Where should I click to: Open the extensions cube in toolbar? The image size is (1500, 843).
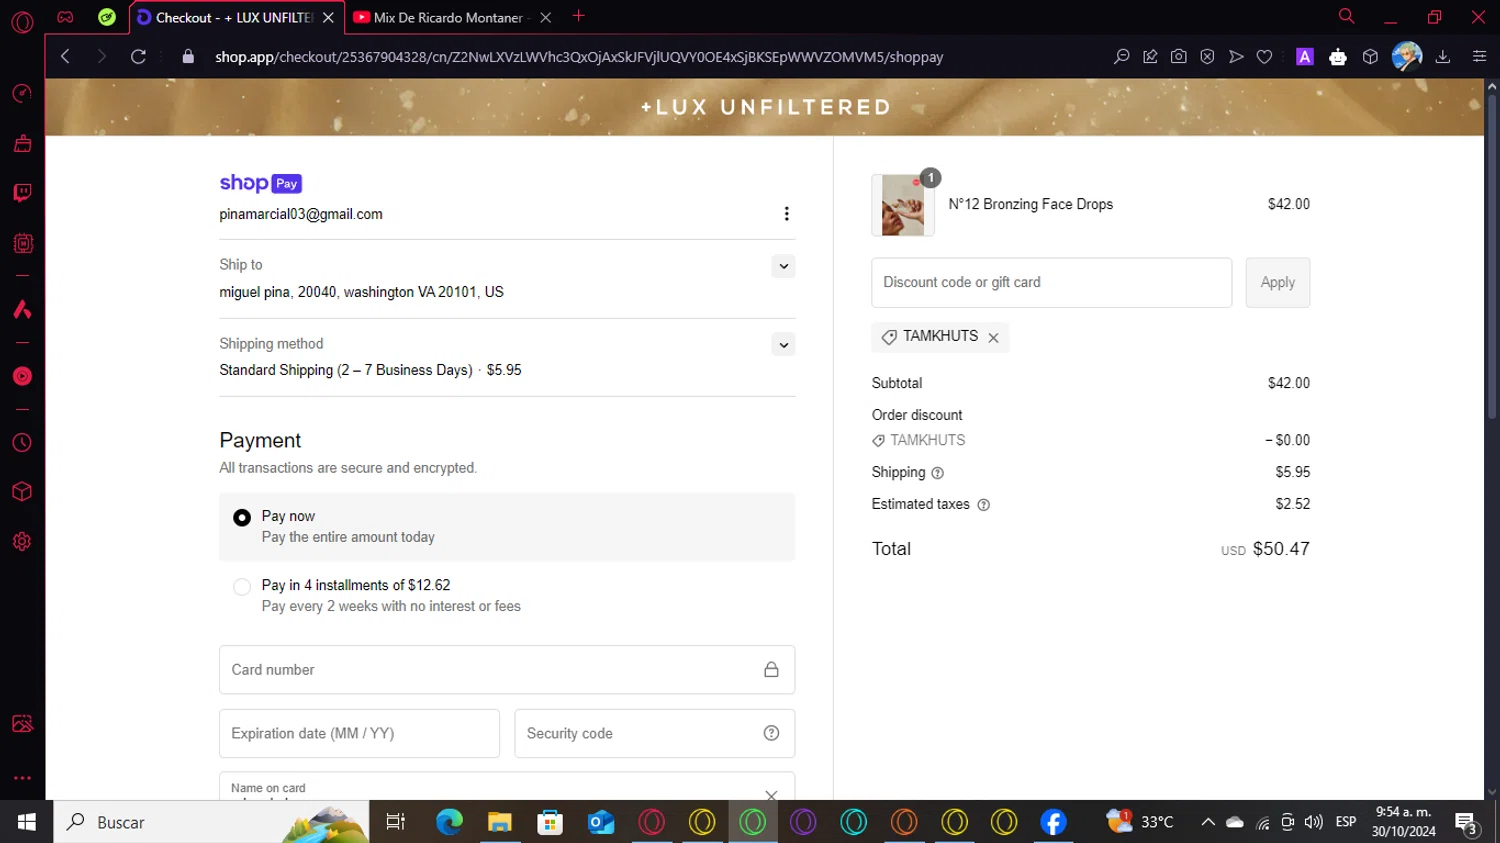point(1370,57)
